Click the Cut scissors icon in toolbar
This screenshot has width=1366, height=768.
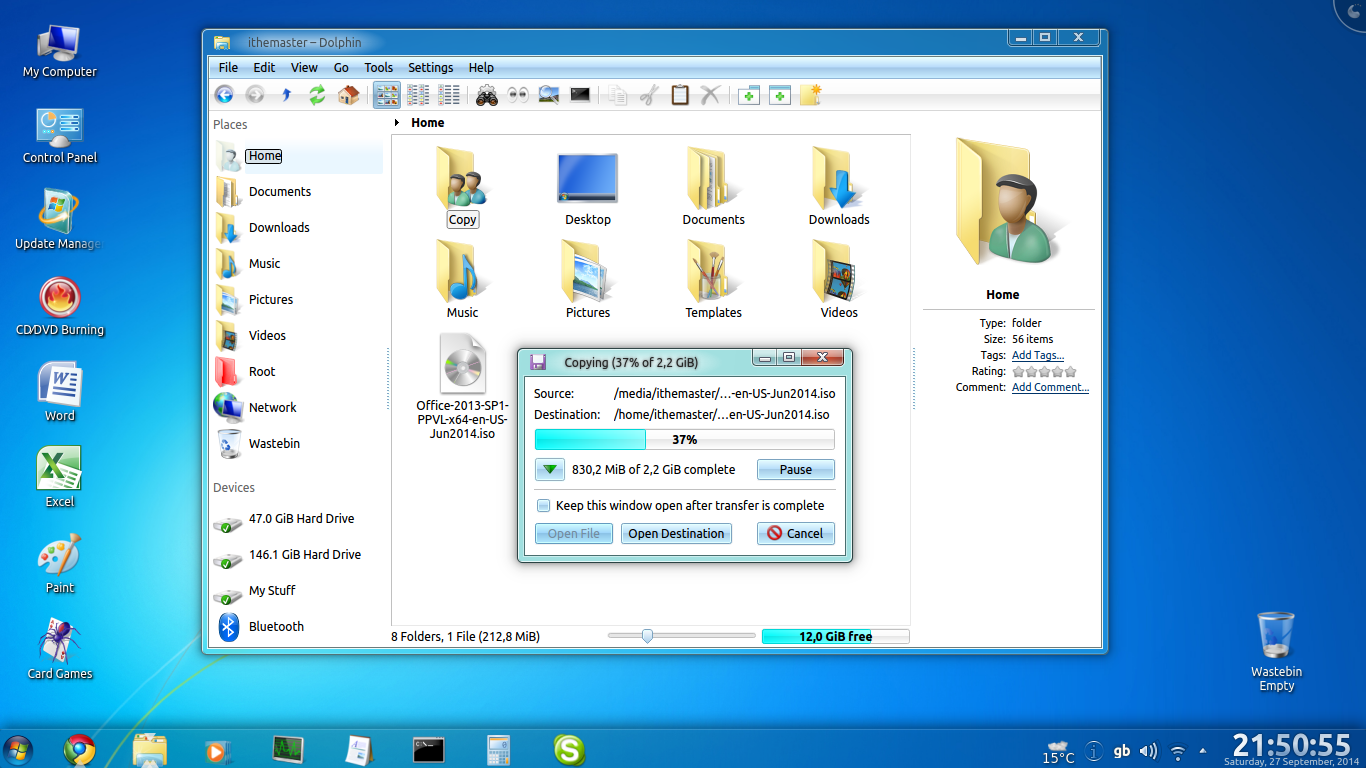[649, 95]
